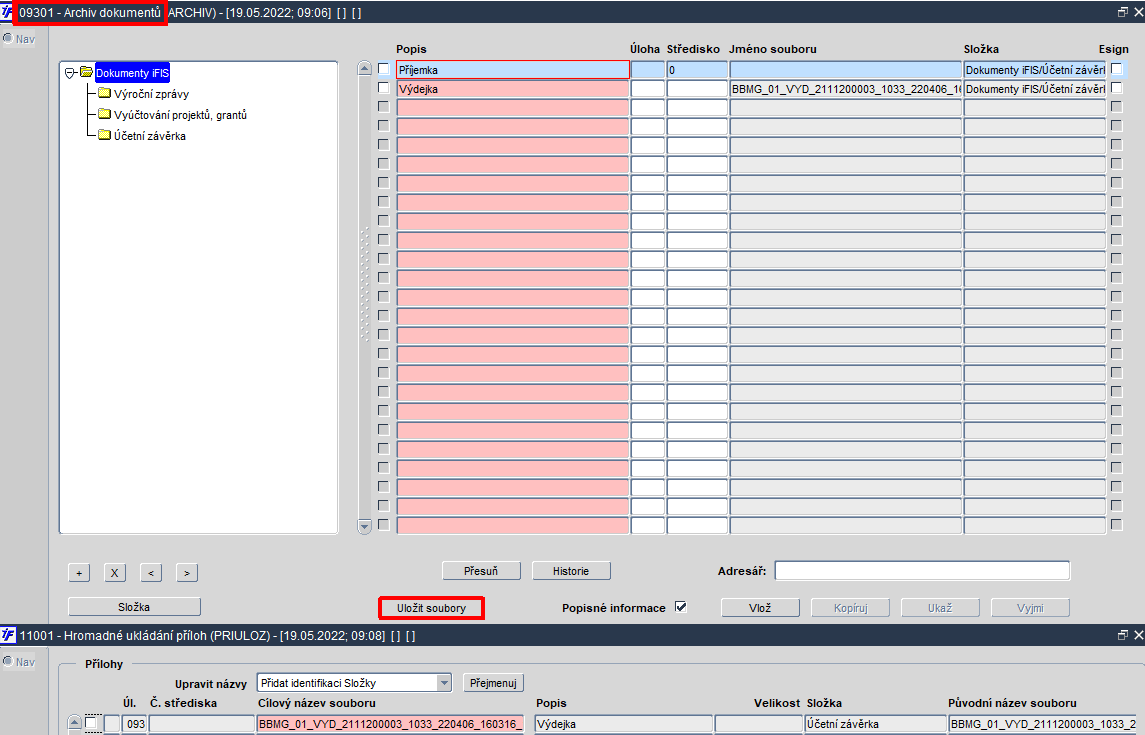
Task: Click the scroll-down arrow beside document list
Action: pos(364,526)
